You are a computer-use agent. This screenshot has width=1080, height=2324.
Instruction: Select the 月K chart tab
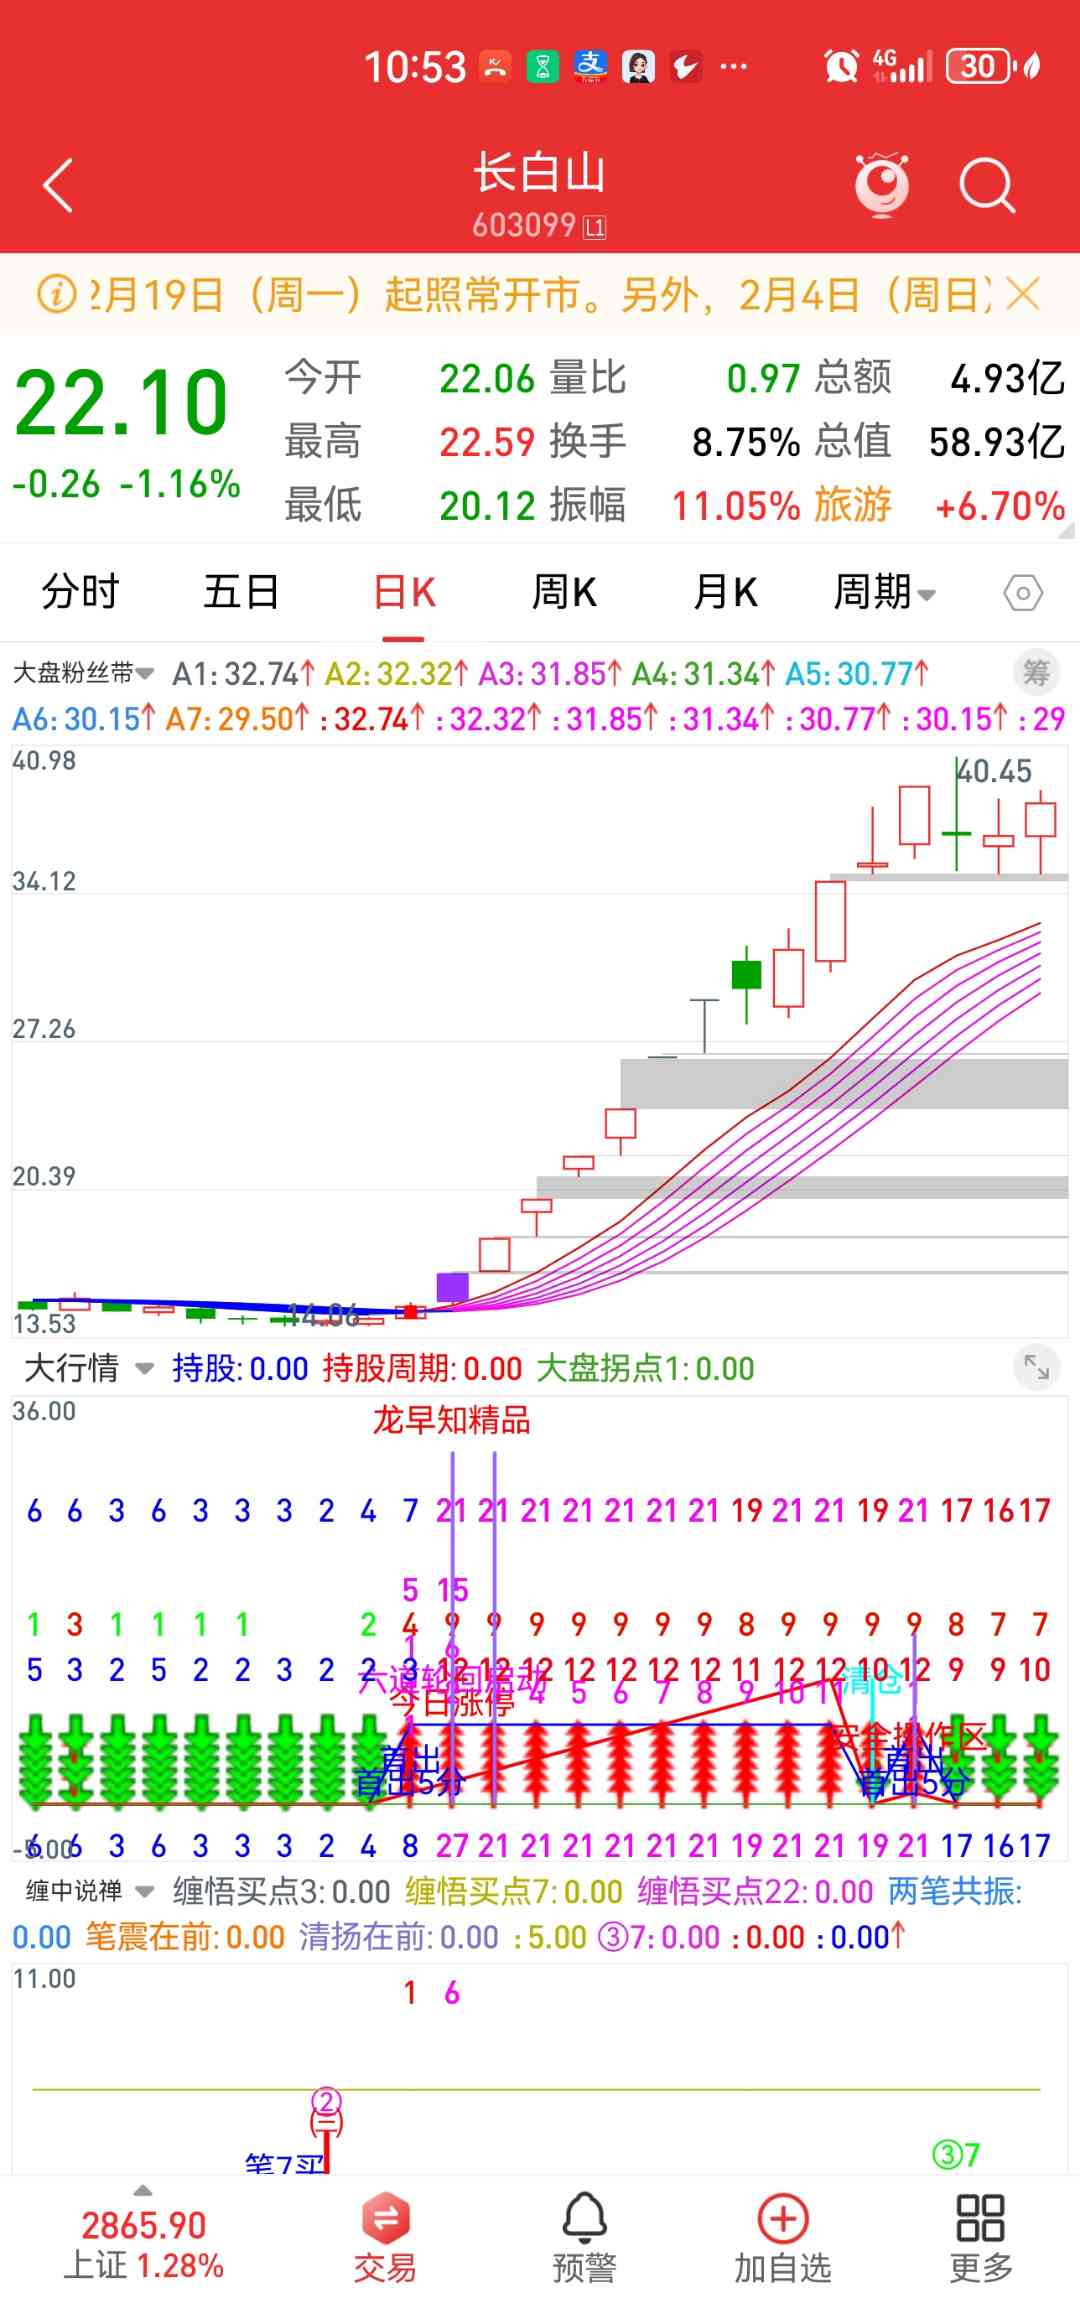[x=725, y=593]
